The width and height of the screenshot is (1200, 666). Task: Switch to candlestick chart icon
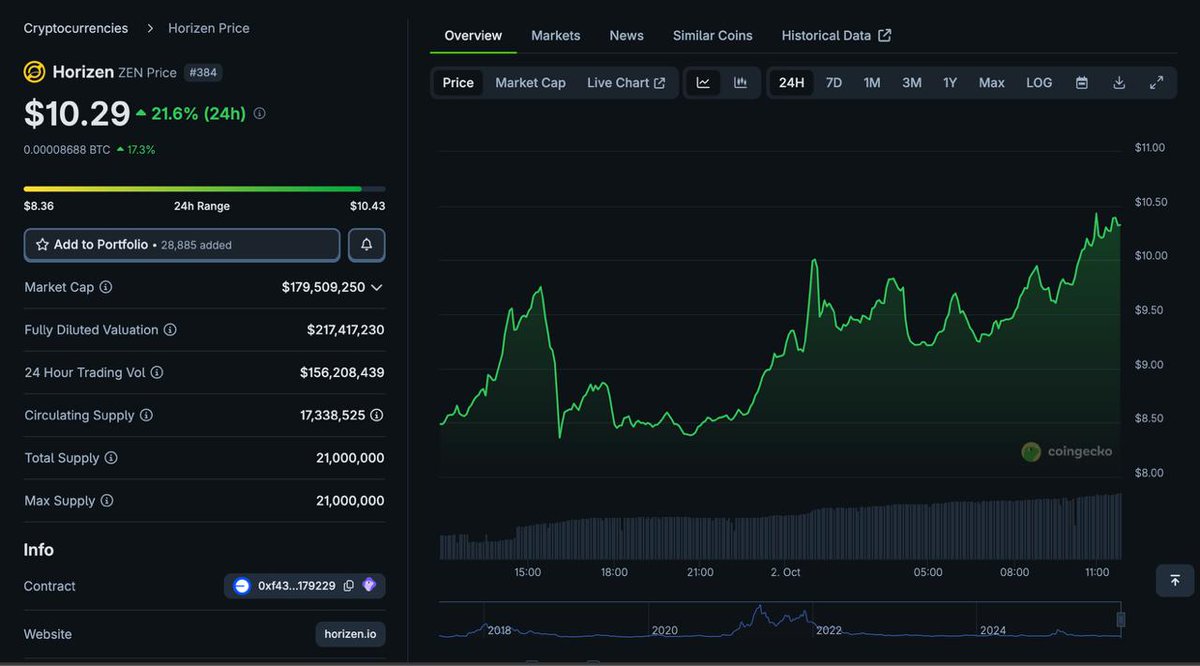pyautogui.click(x=740, y=83)
